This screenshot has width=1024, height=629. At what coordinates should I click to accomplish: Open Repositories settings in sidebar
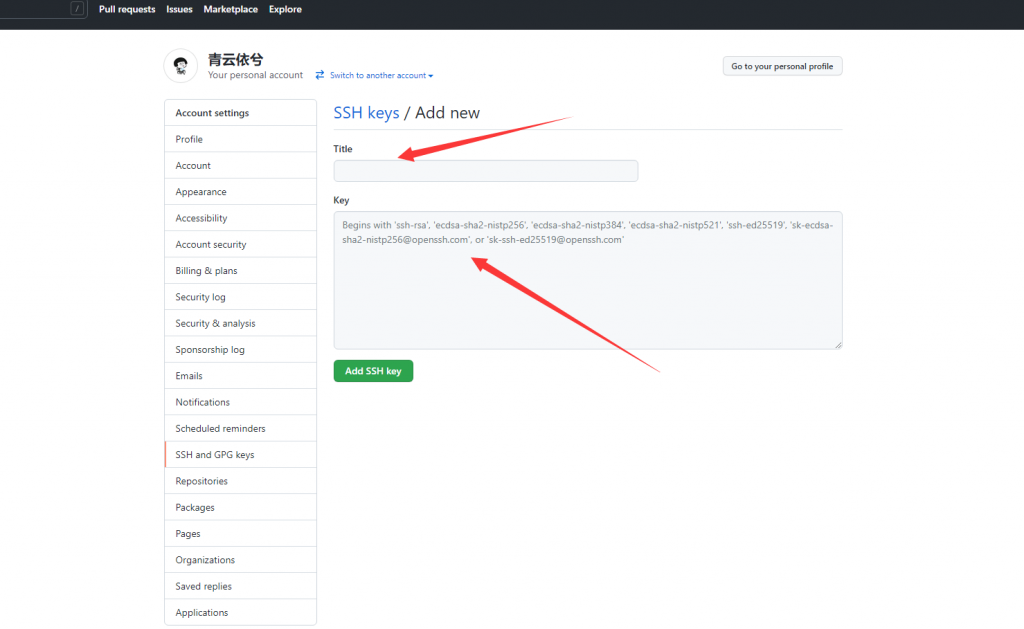[240, 481]
